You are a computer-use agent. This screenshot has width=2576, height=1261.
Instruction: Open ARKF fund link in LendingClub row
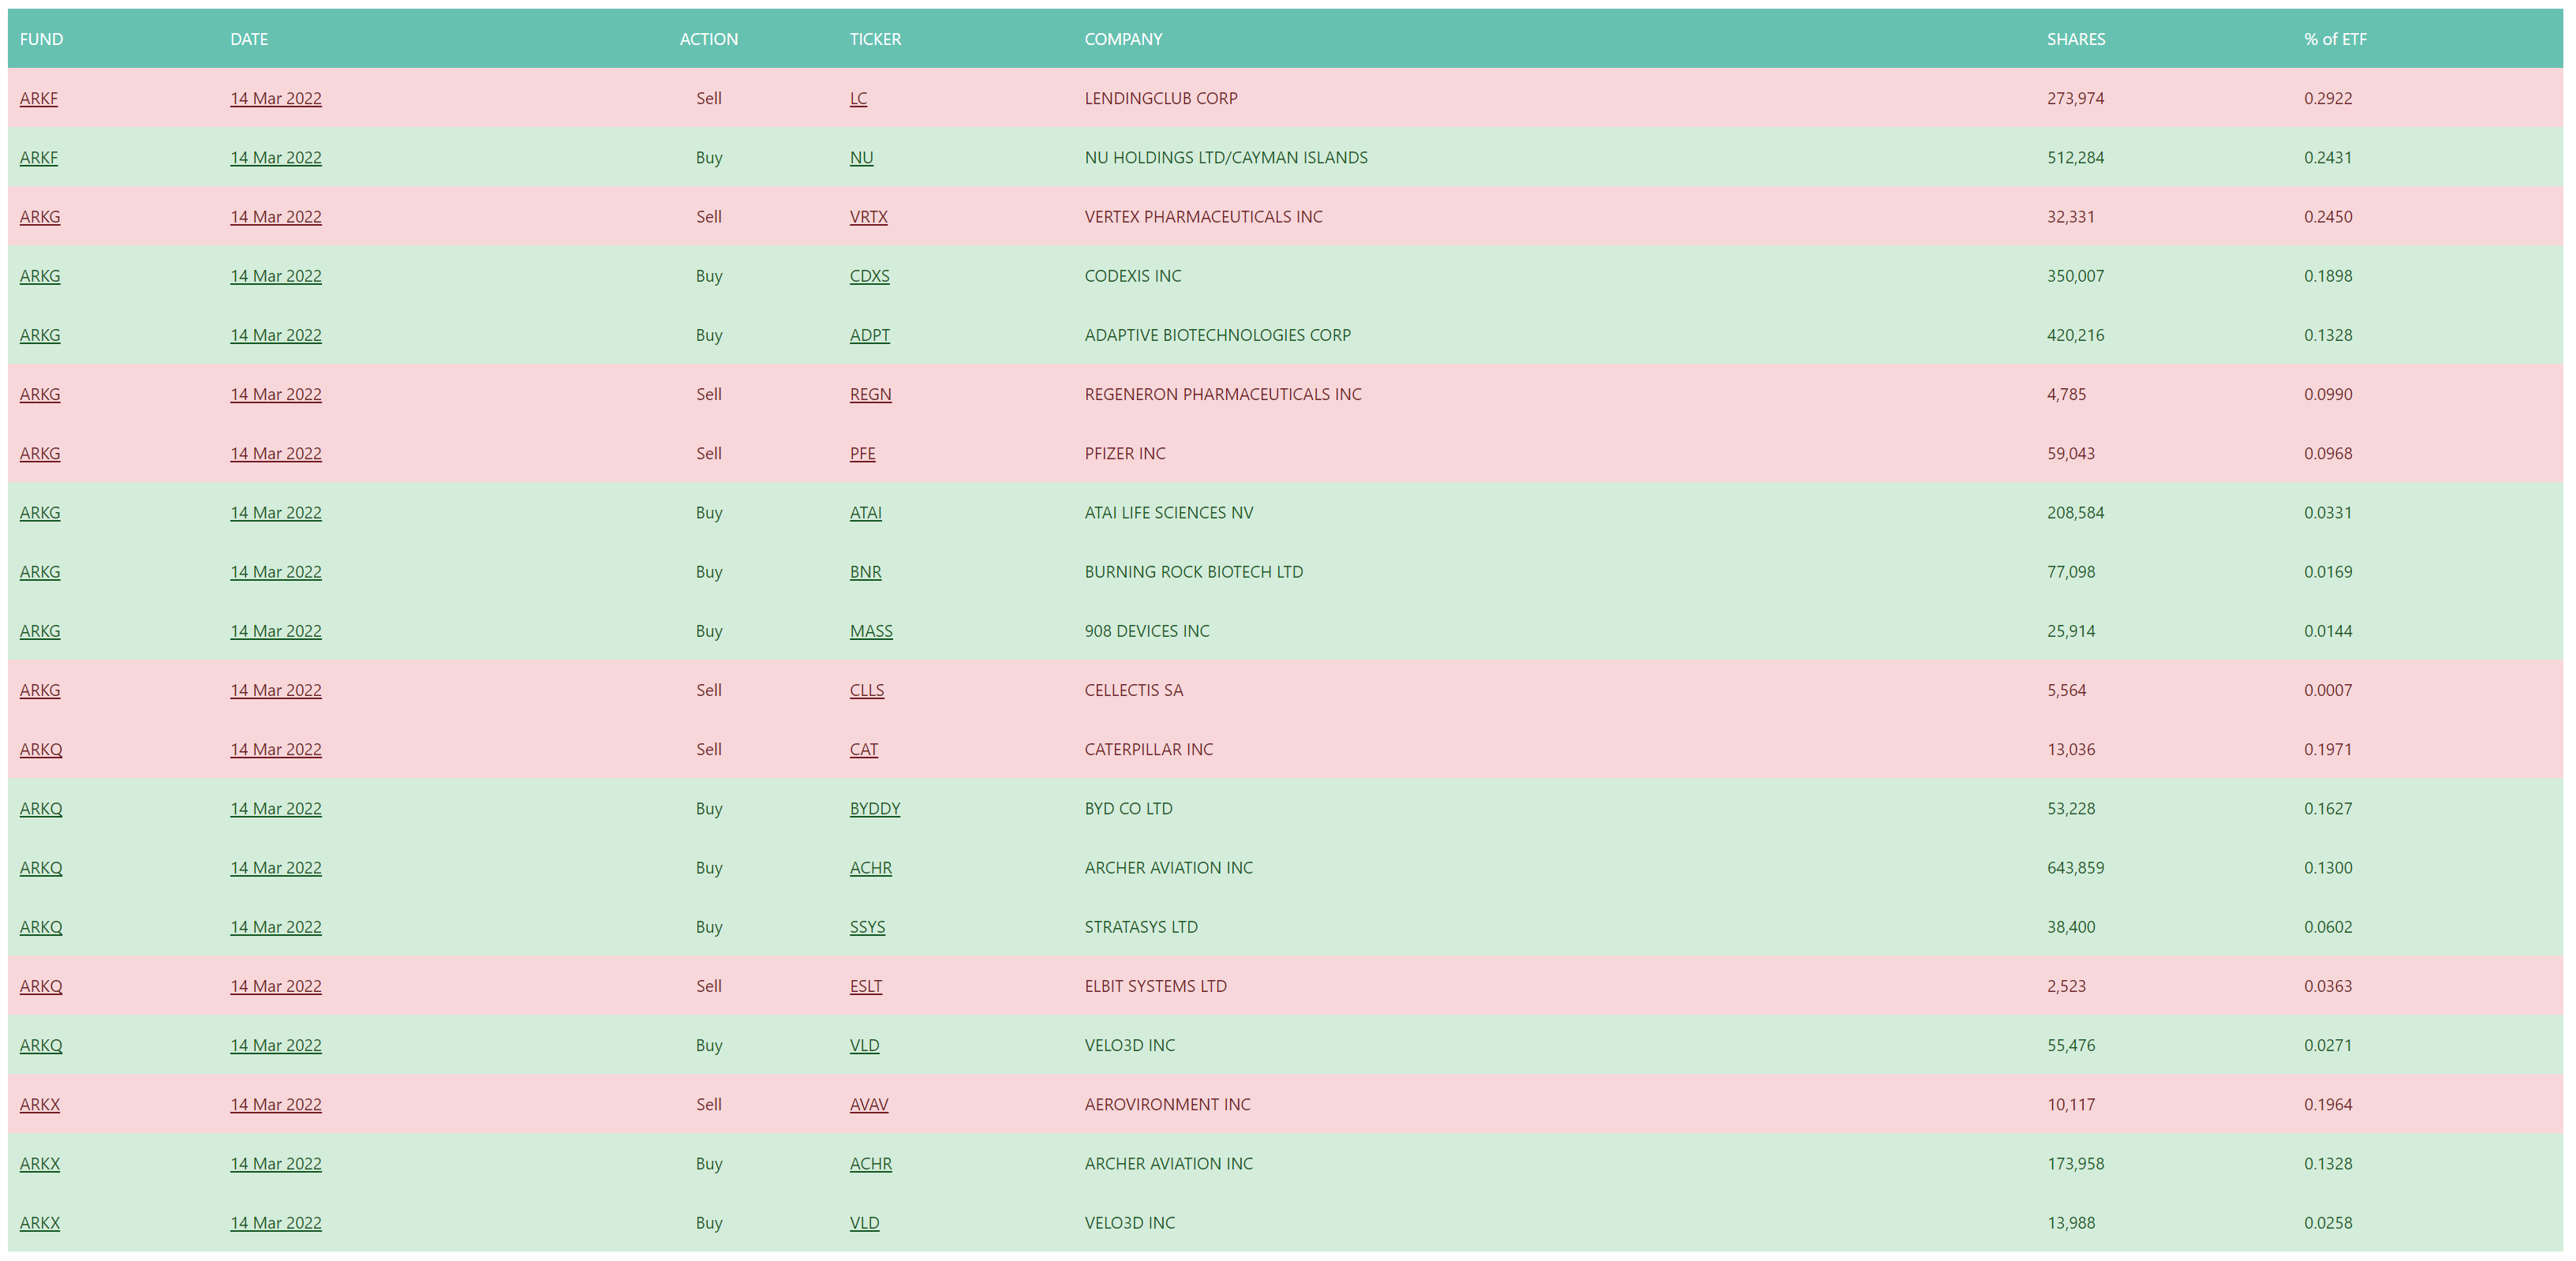coord(39,98)
